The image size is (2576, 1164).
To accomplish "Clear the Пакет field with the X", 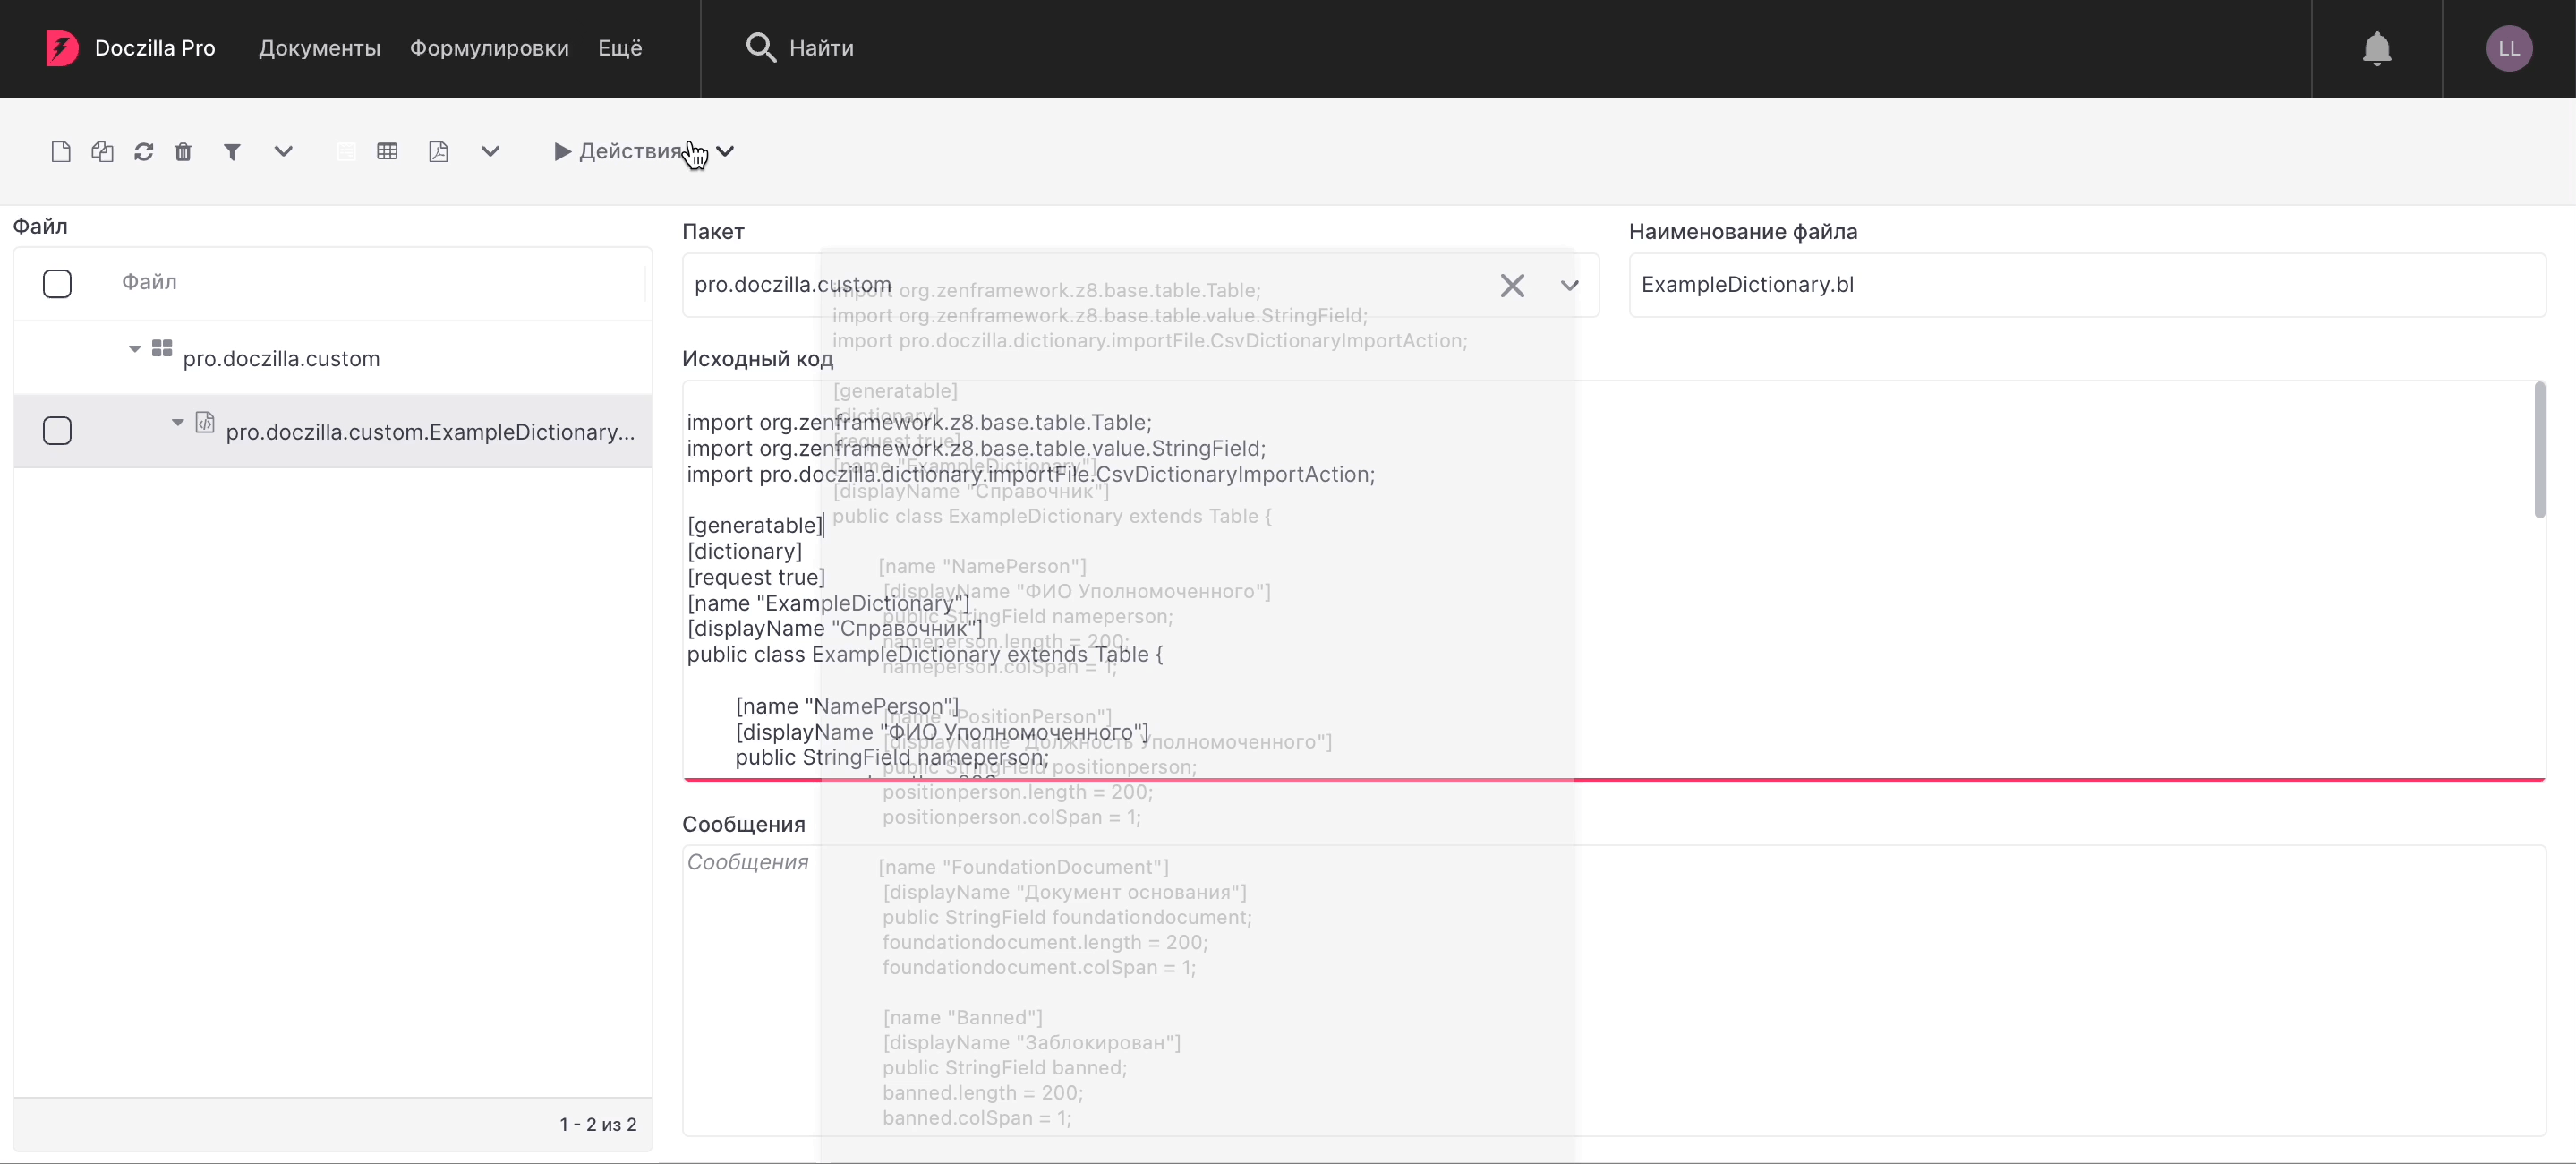I will point(1512,285).
